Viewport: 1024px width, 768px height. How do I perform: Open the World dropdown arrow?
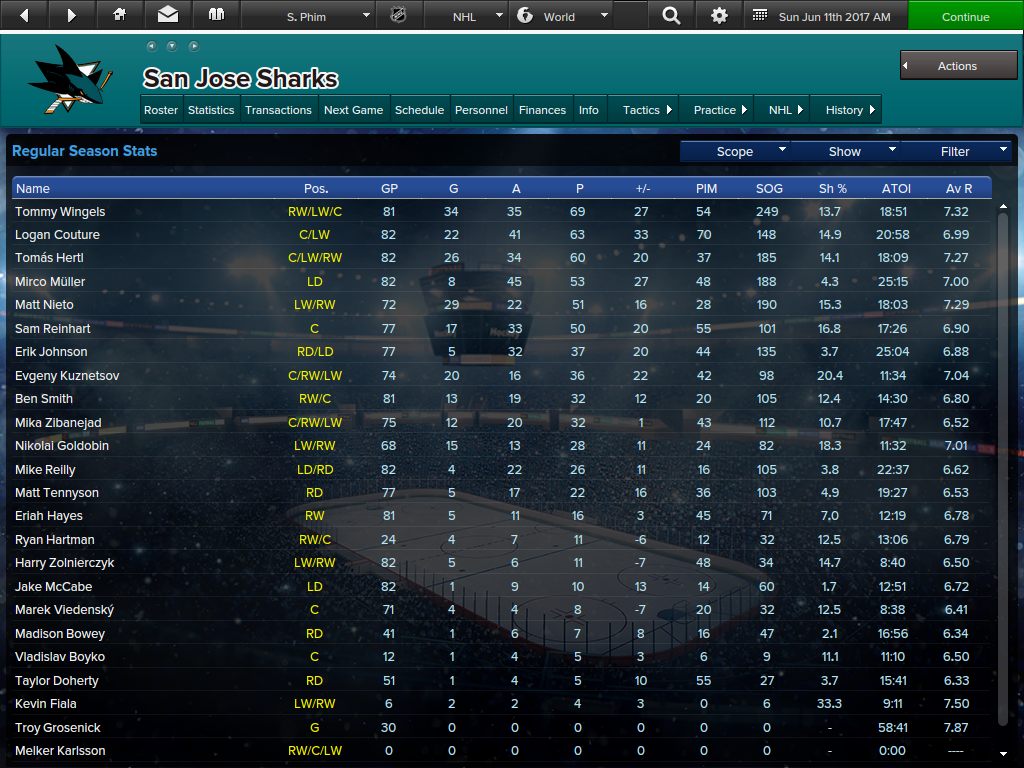(604, 15)
